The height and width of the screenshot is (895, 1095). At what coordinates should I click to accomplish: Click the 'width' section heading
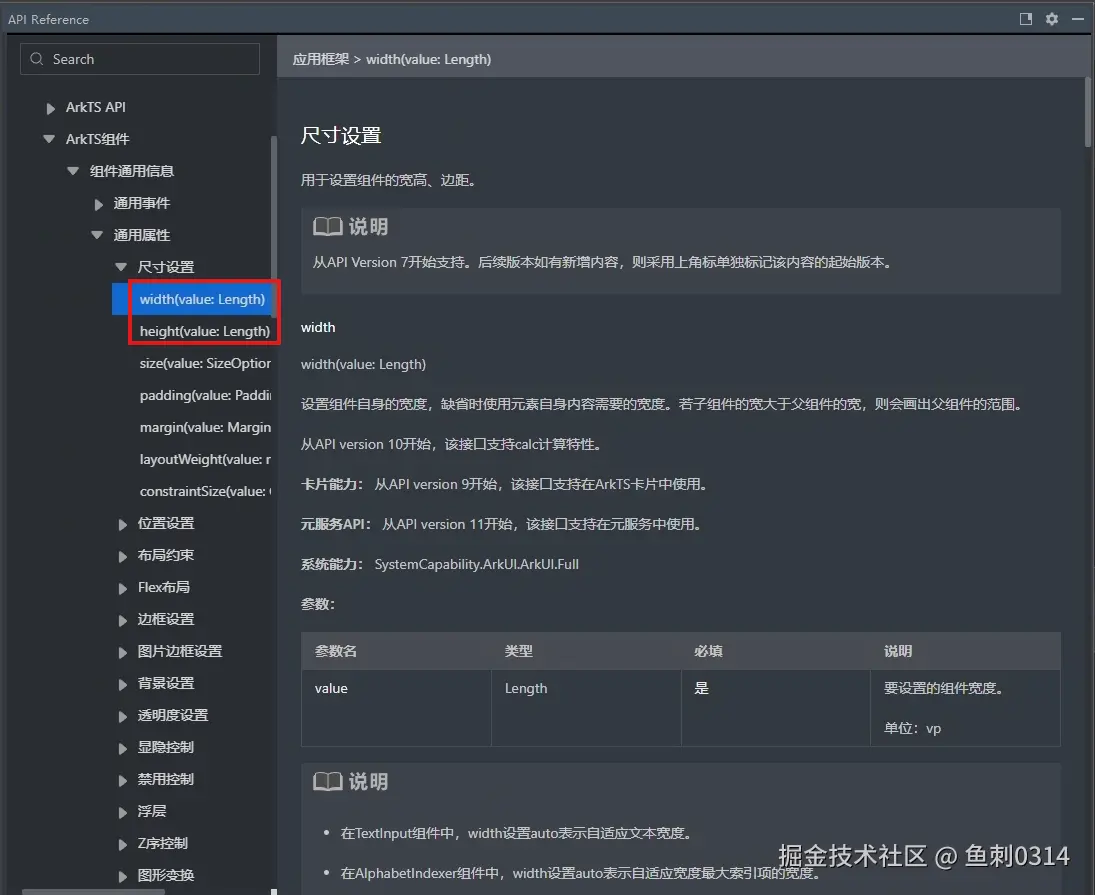click(318, 327)
